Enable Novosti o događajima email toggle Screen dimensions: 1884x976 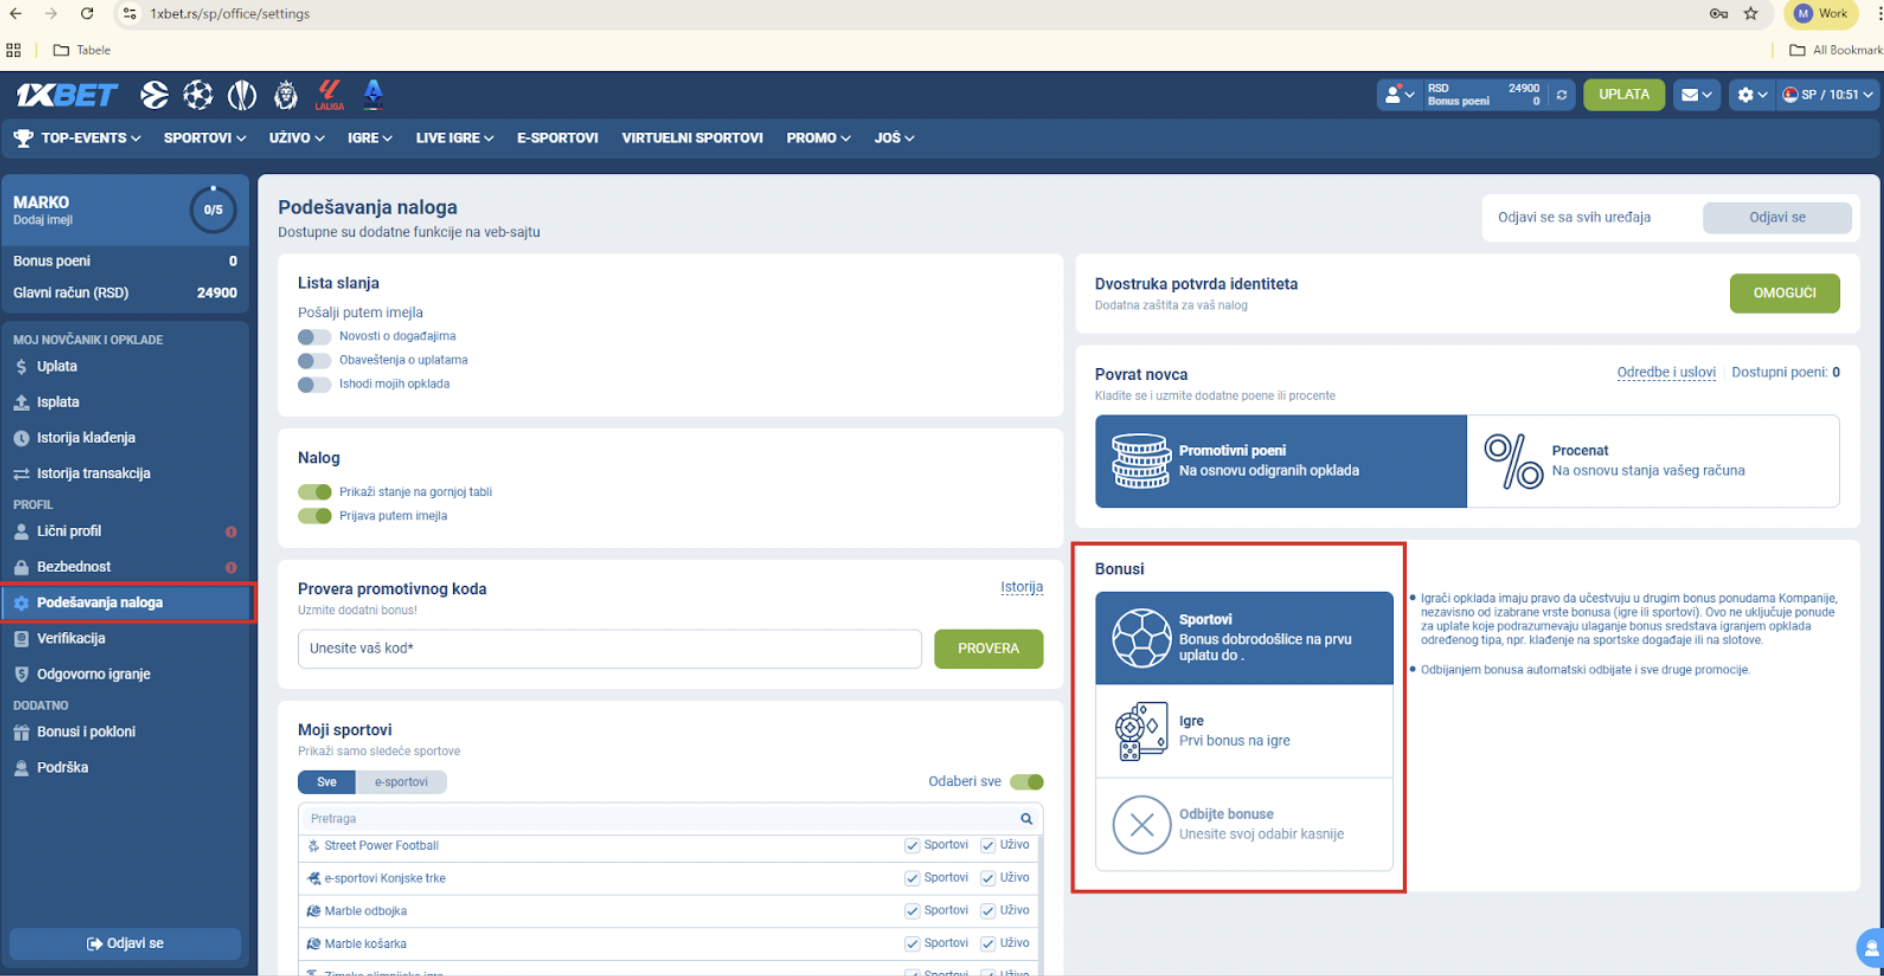coord(314,337)
